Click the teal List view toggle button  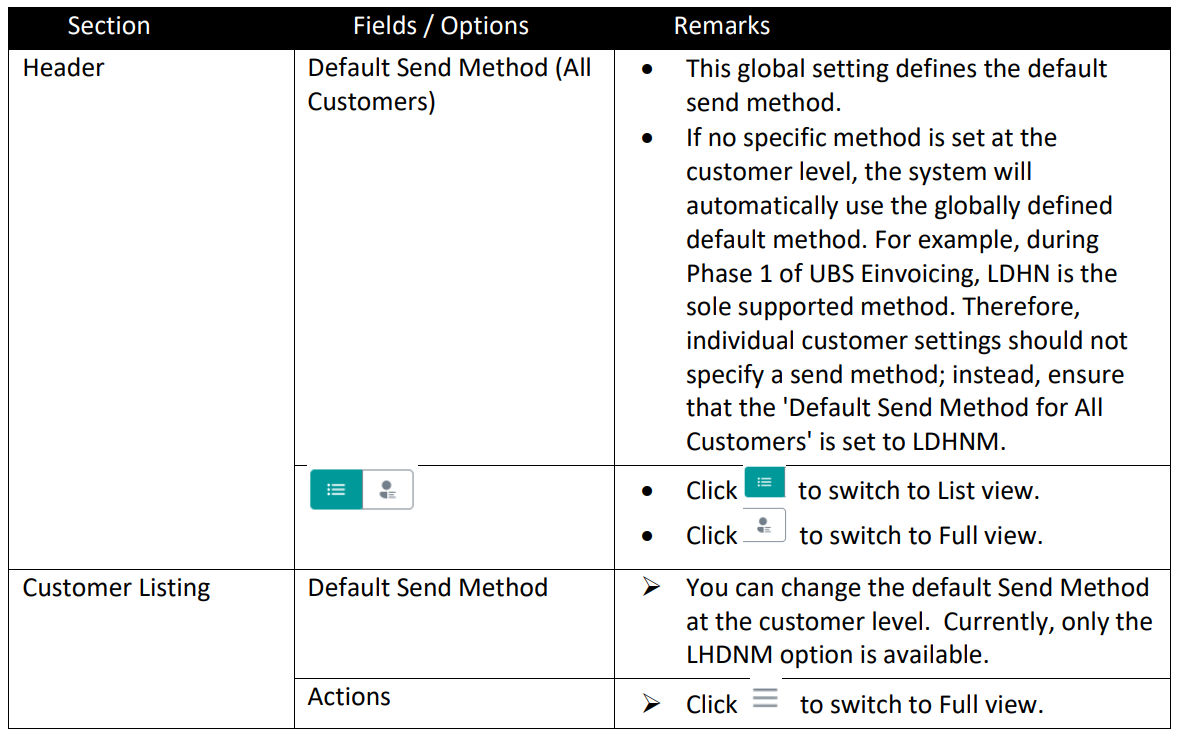pos(336,490)
